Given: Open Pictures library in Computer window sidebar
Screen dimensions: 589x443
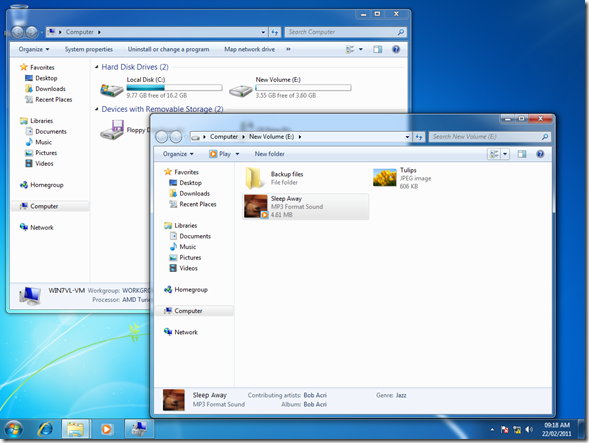Looking at the screenshot, I should point(41,153).
